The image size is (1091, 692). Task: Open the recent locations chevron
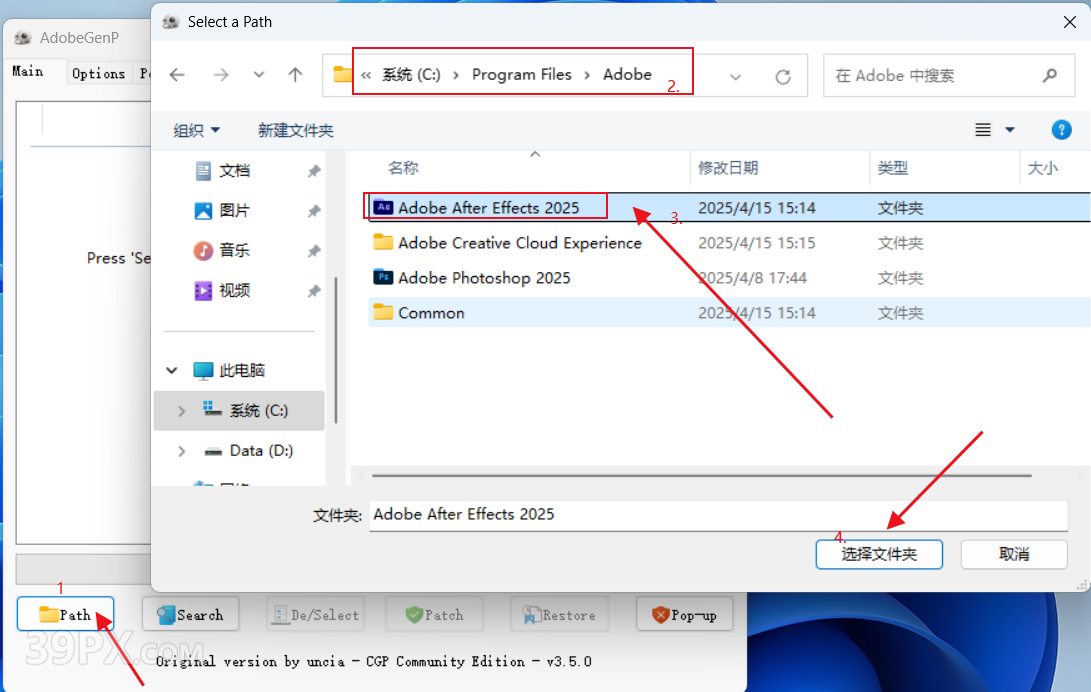259,75
